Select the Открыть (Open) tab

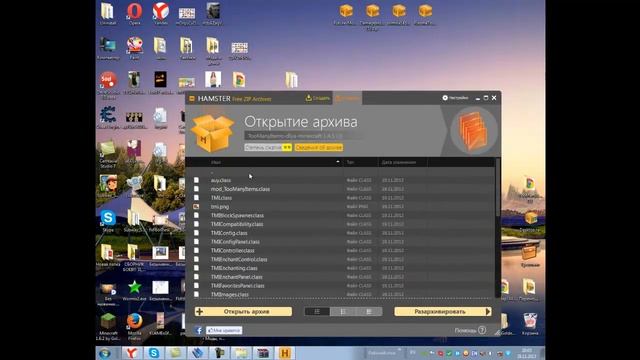348,98
